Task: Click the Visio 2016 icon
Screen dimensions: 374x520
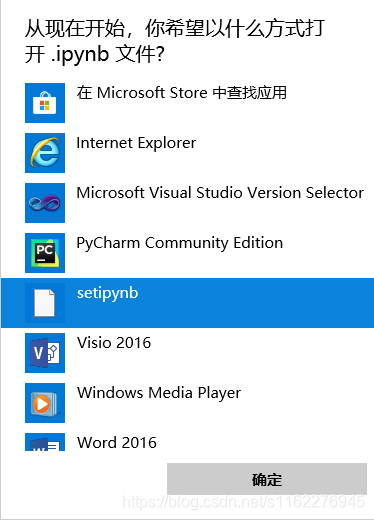Action: pyautogui.click(x=45, y=353)
